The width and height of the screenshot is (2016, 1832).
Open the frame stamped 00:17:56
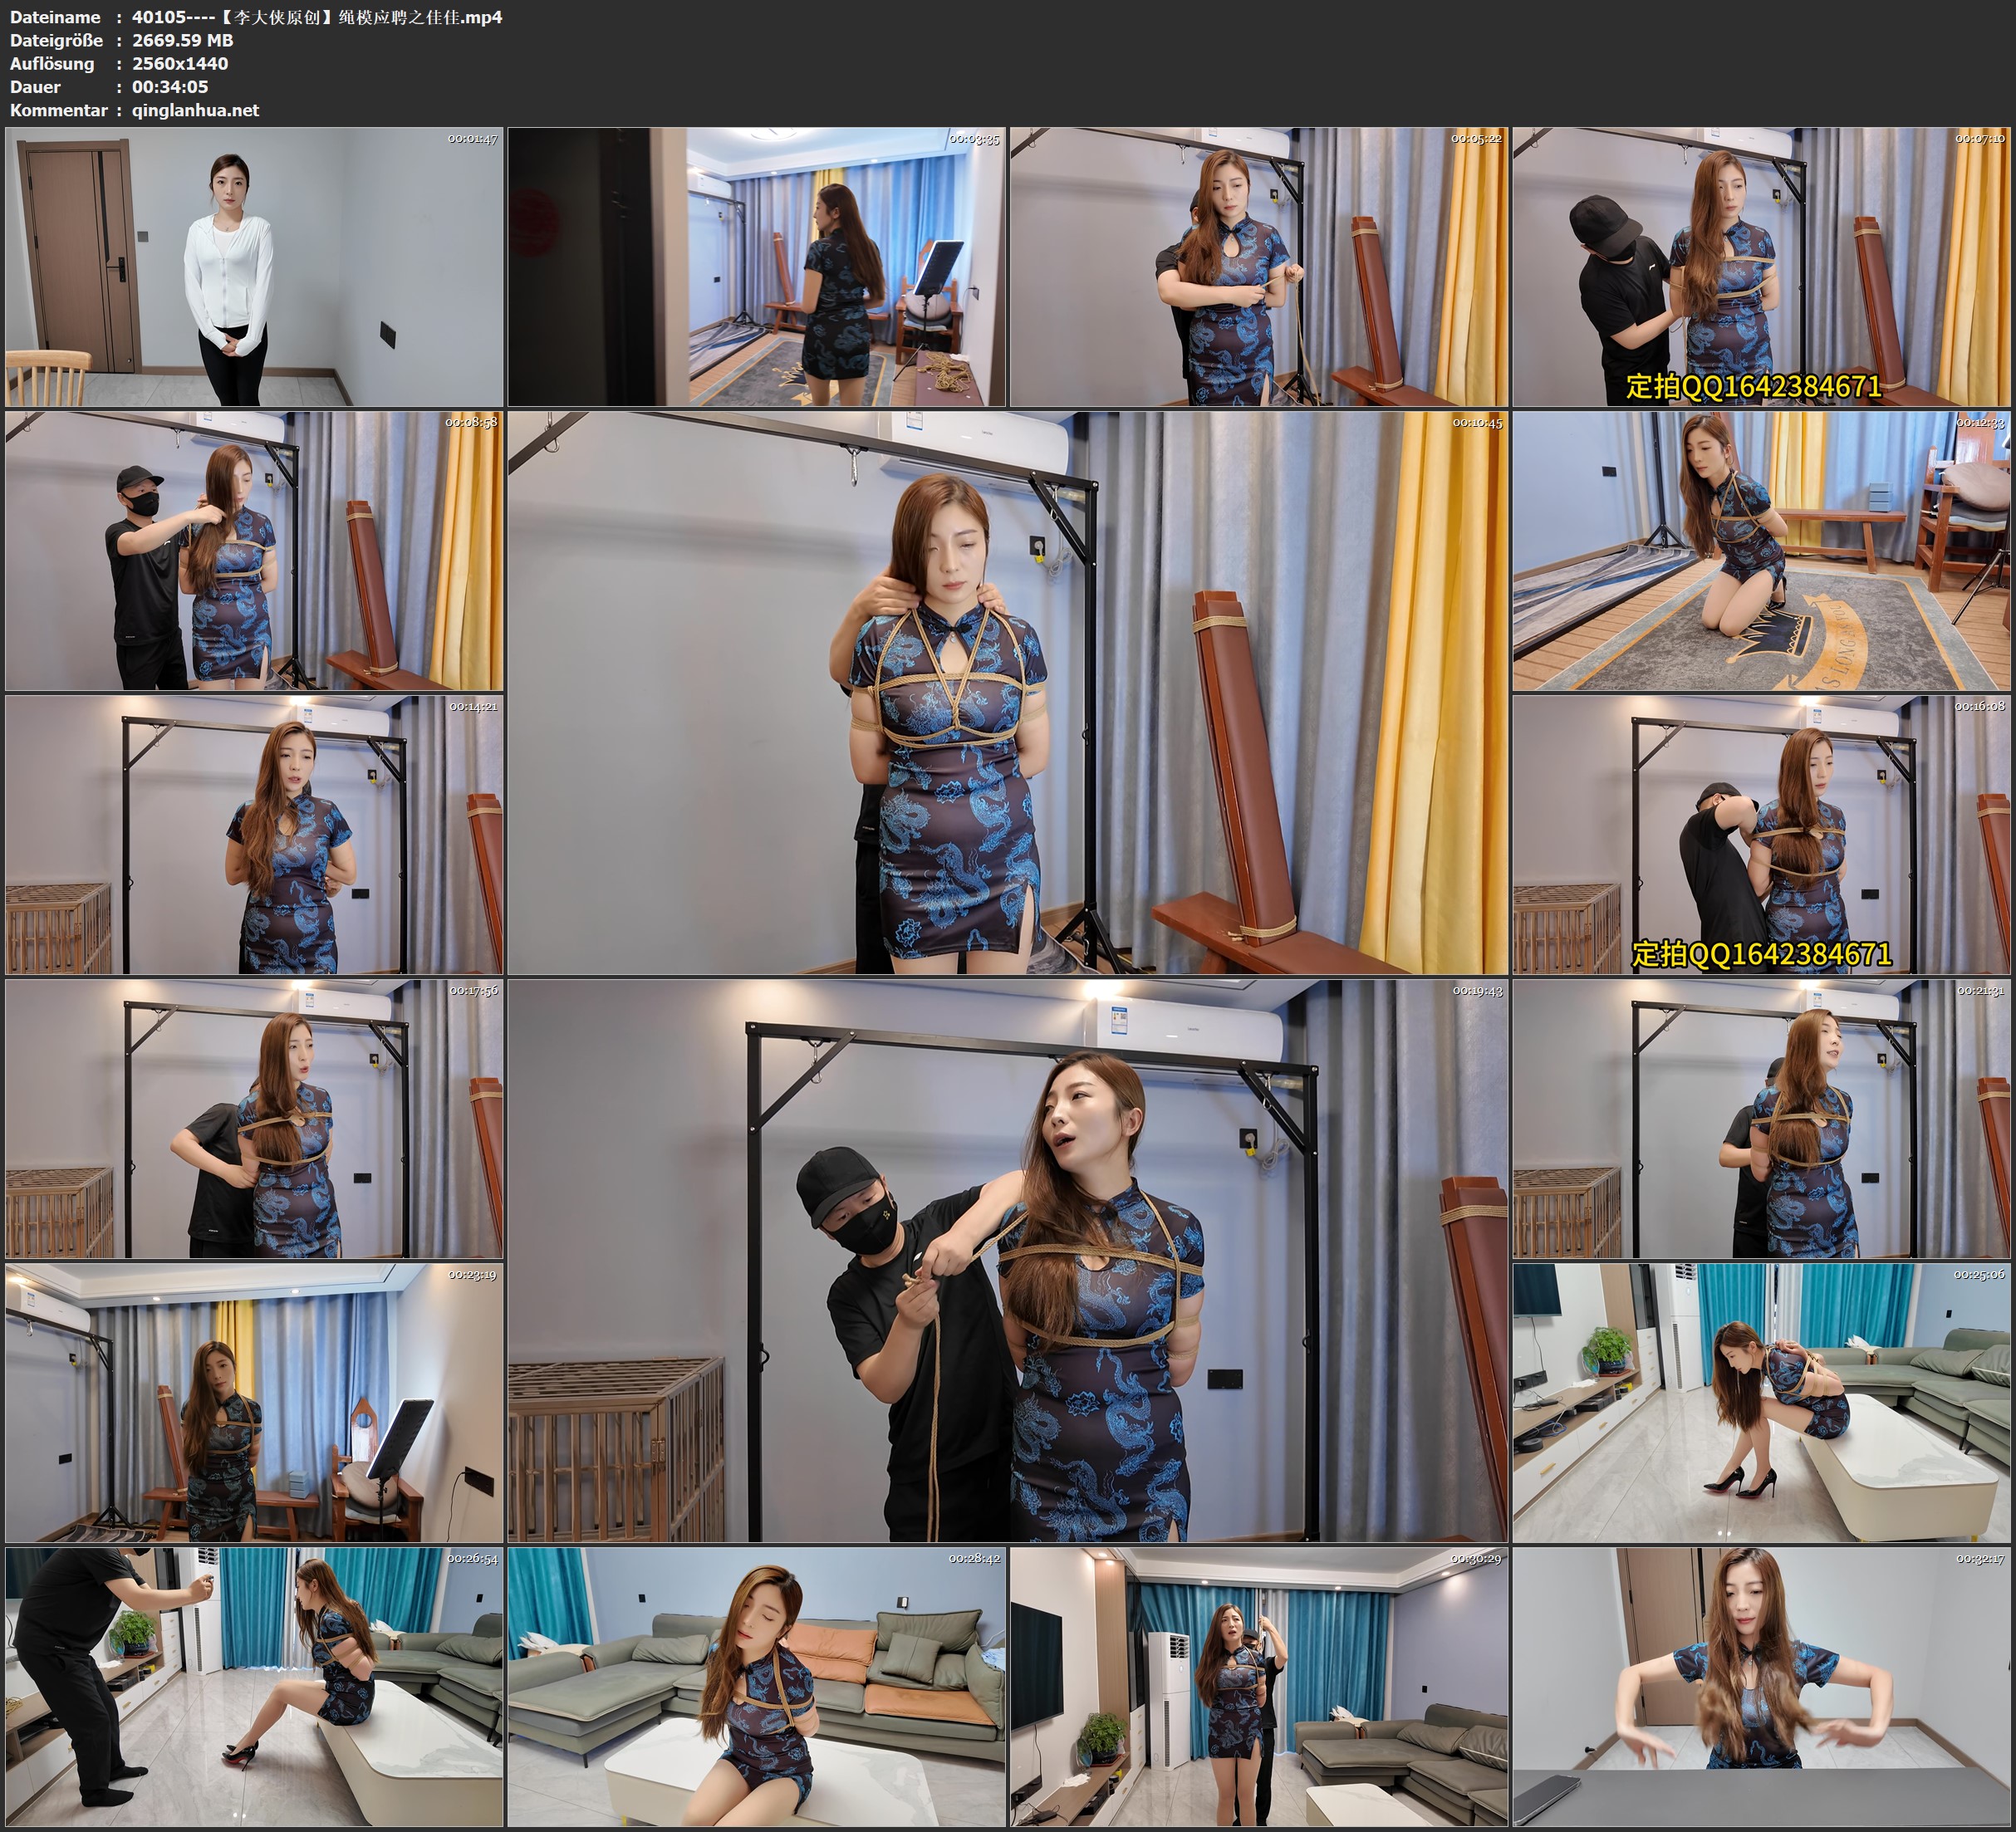click(x=254, y=1119)
